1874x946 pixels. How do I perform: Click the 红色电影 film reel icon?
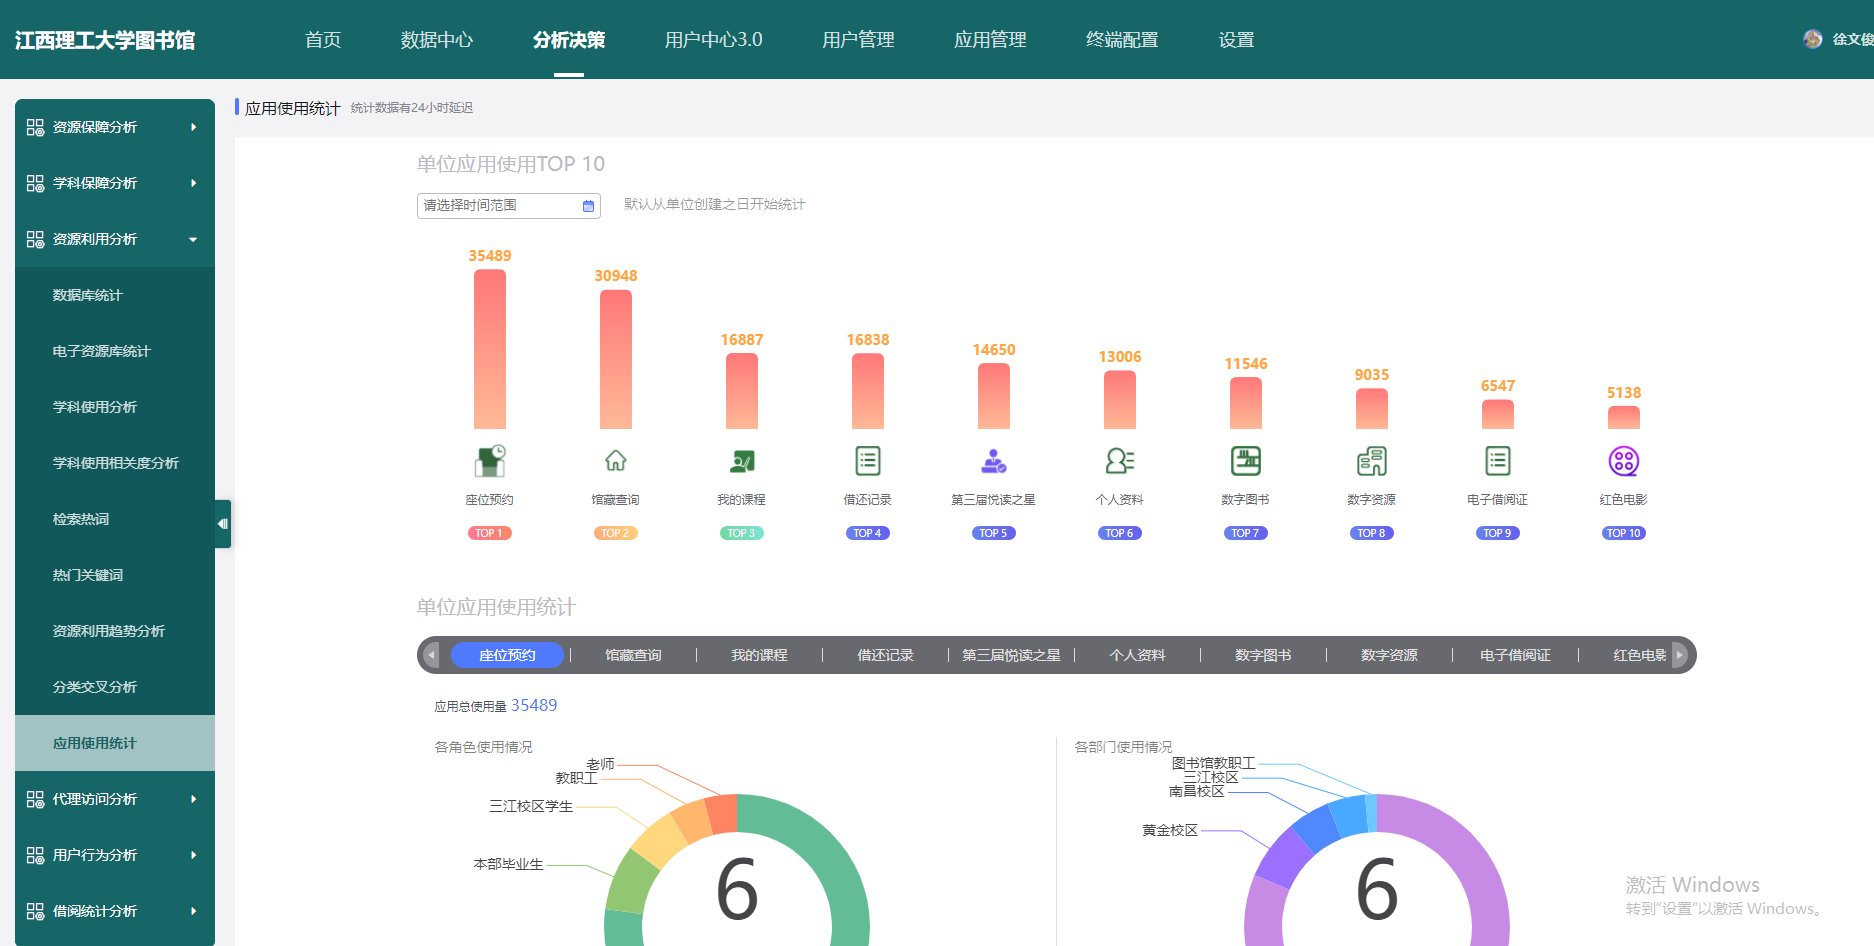[x=1623, y=461]
